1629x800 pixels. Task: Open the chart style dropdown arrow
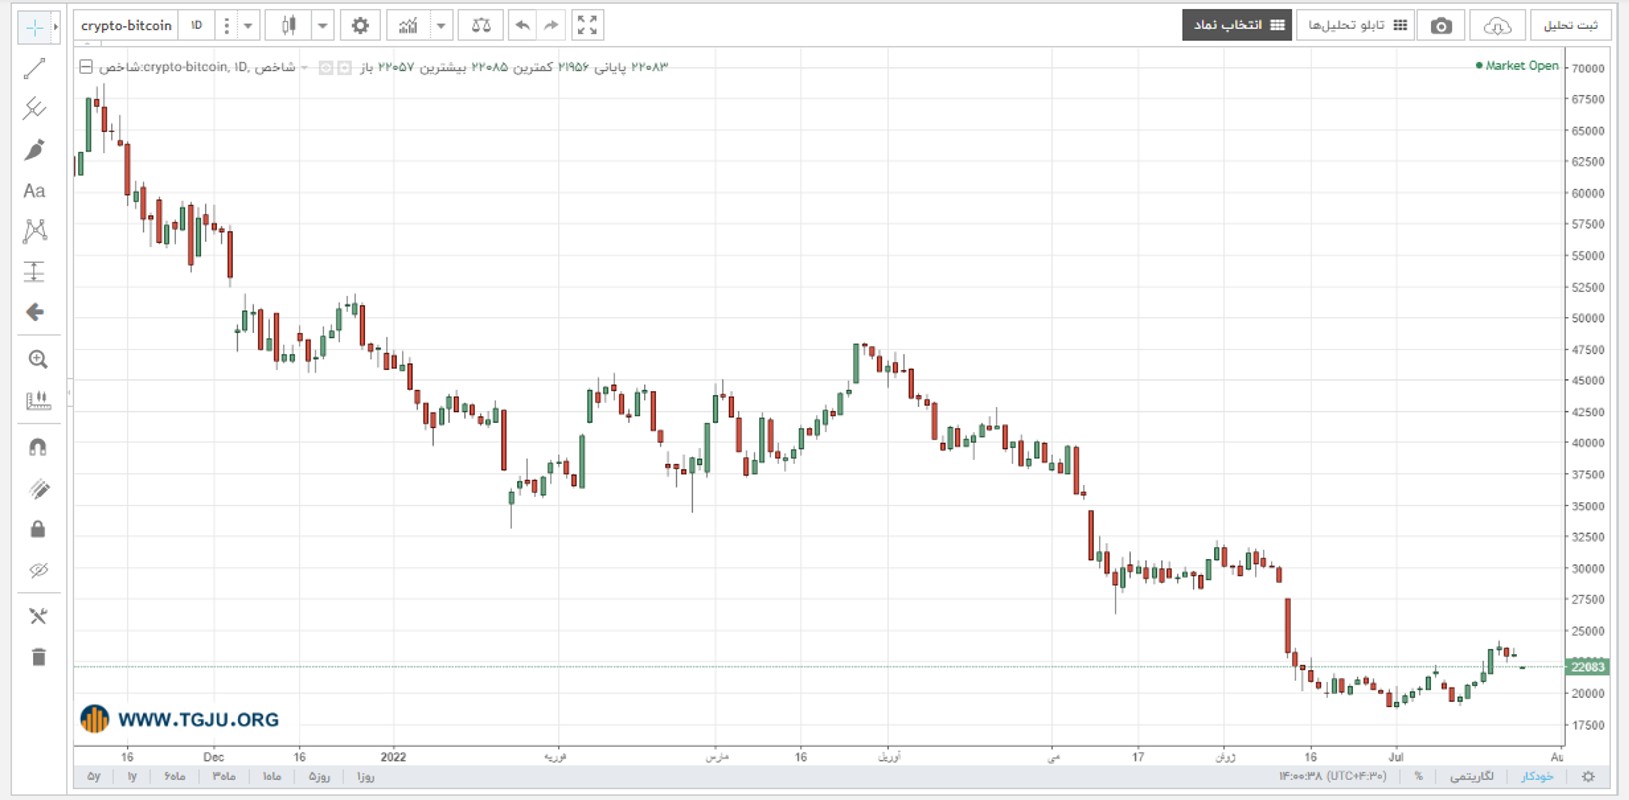coord(322,25)
